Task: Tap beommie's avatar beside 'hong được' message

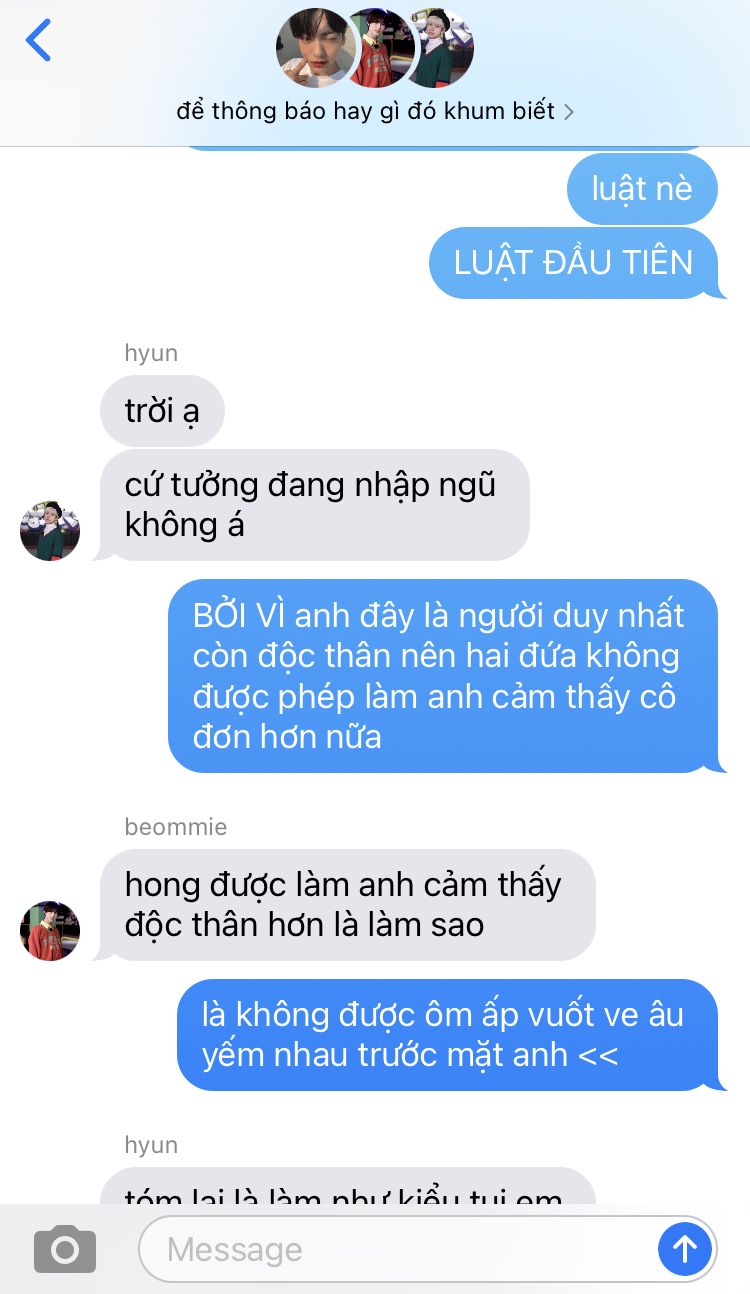Action: 50,931
